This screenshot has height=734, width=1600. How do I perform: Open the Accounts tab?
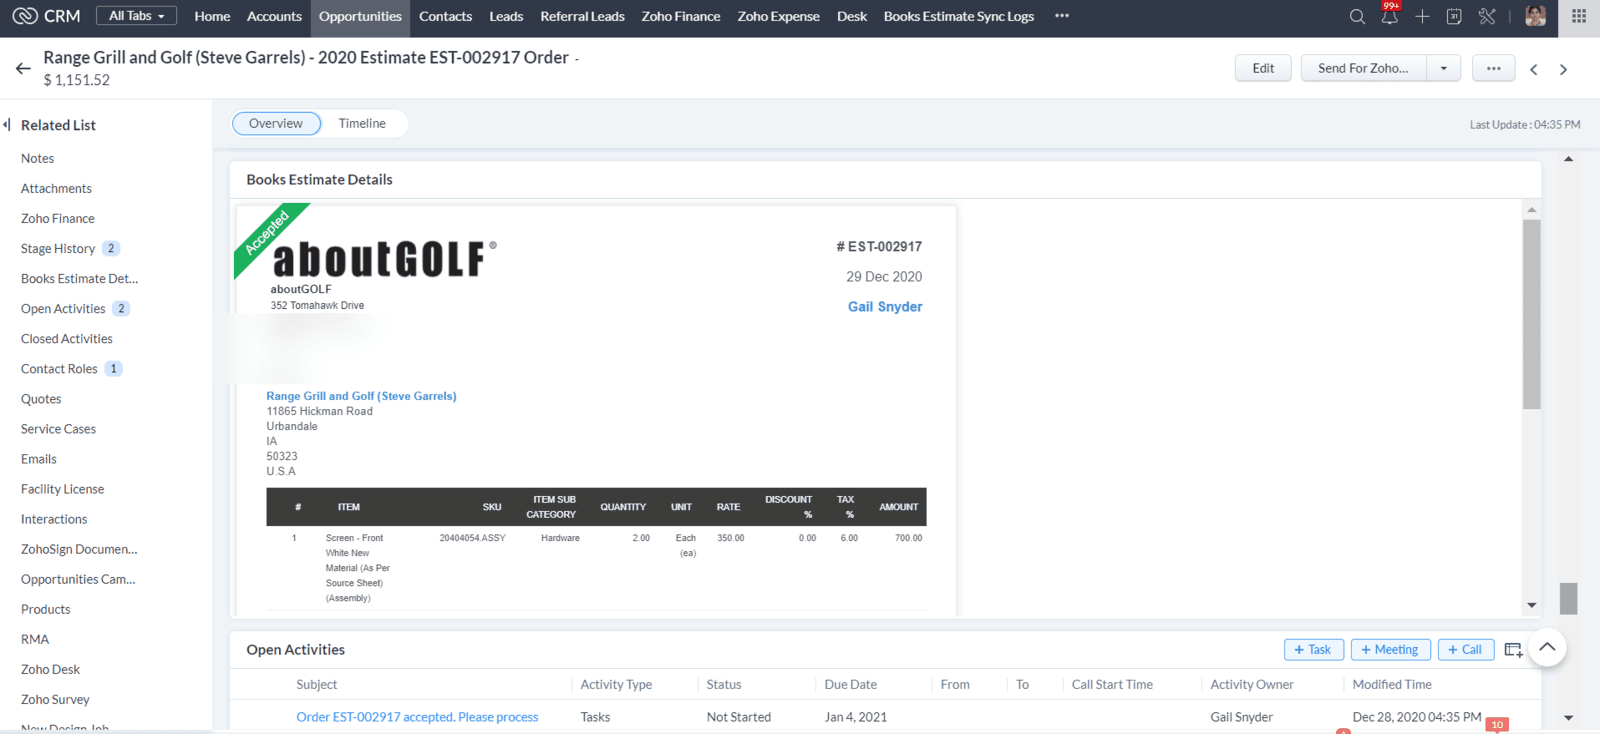click(x=274, y=16)
